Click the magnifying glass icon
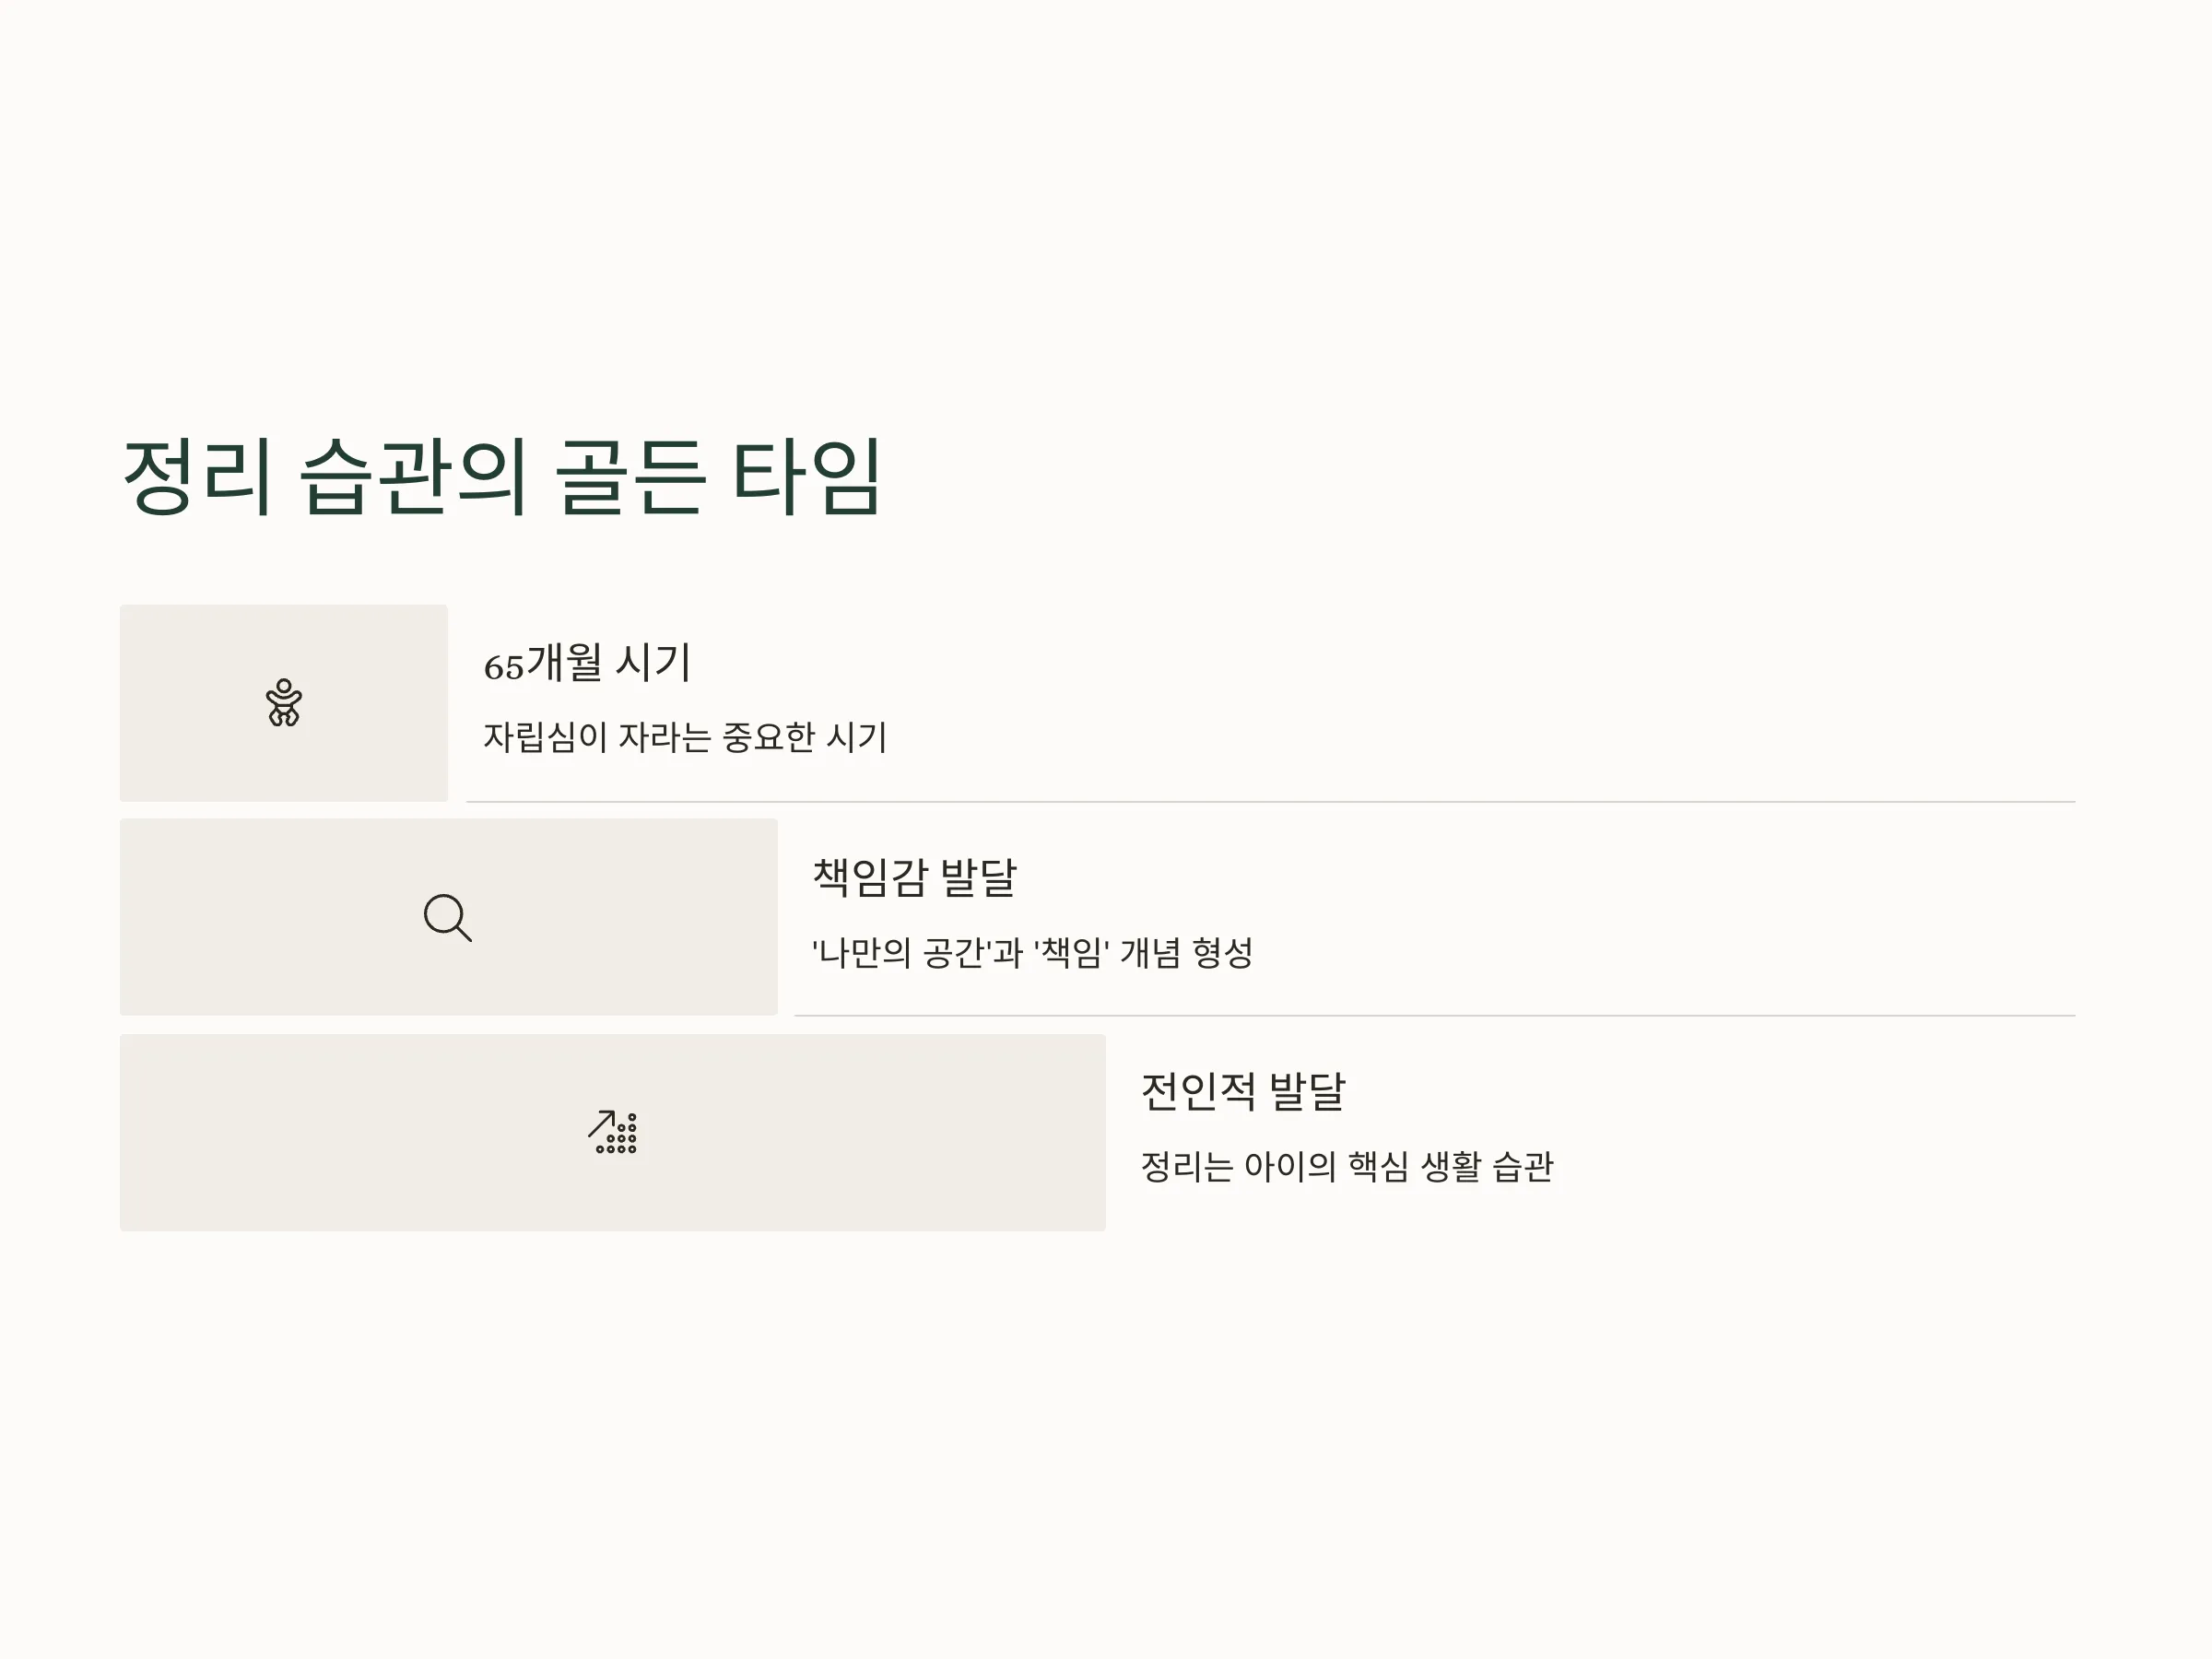This screenshot has height=1659, width=2212. point(448,918)
